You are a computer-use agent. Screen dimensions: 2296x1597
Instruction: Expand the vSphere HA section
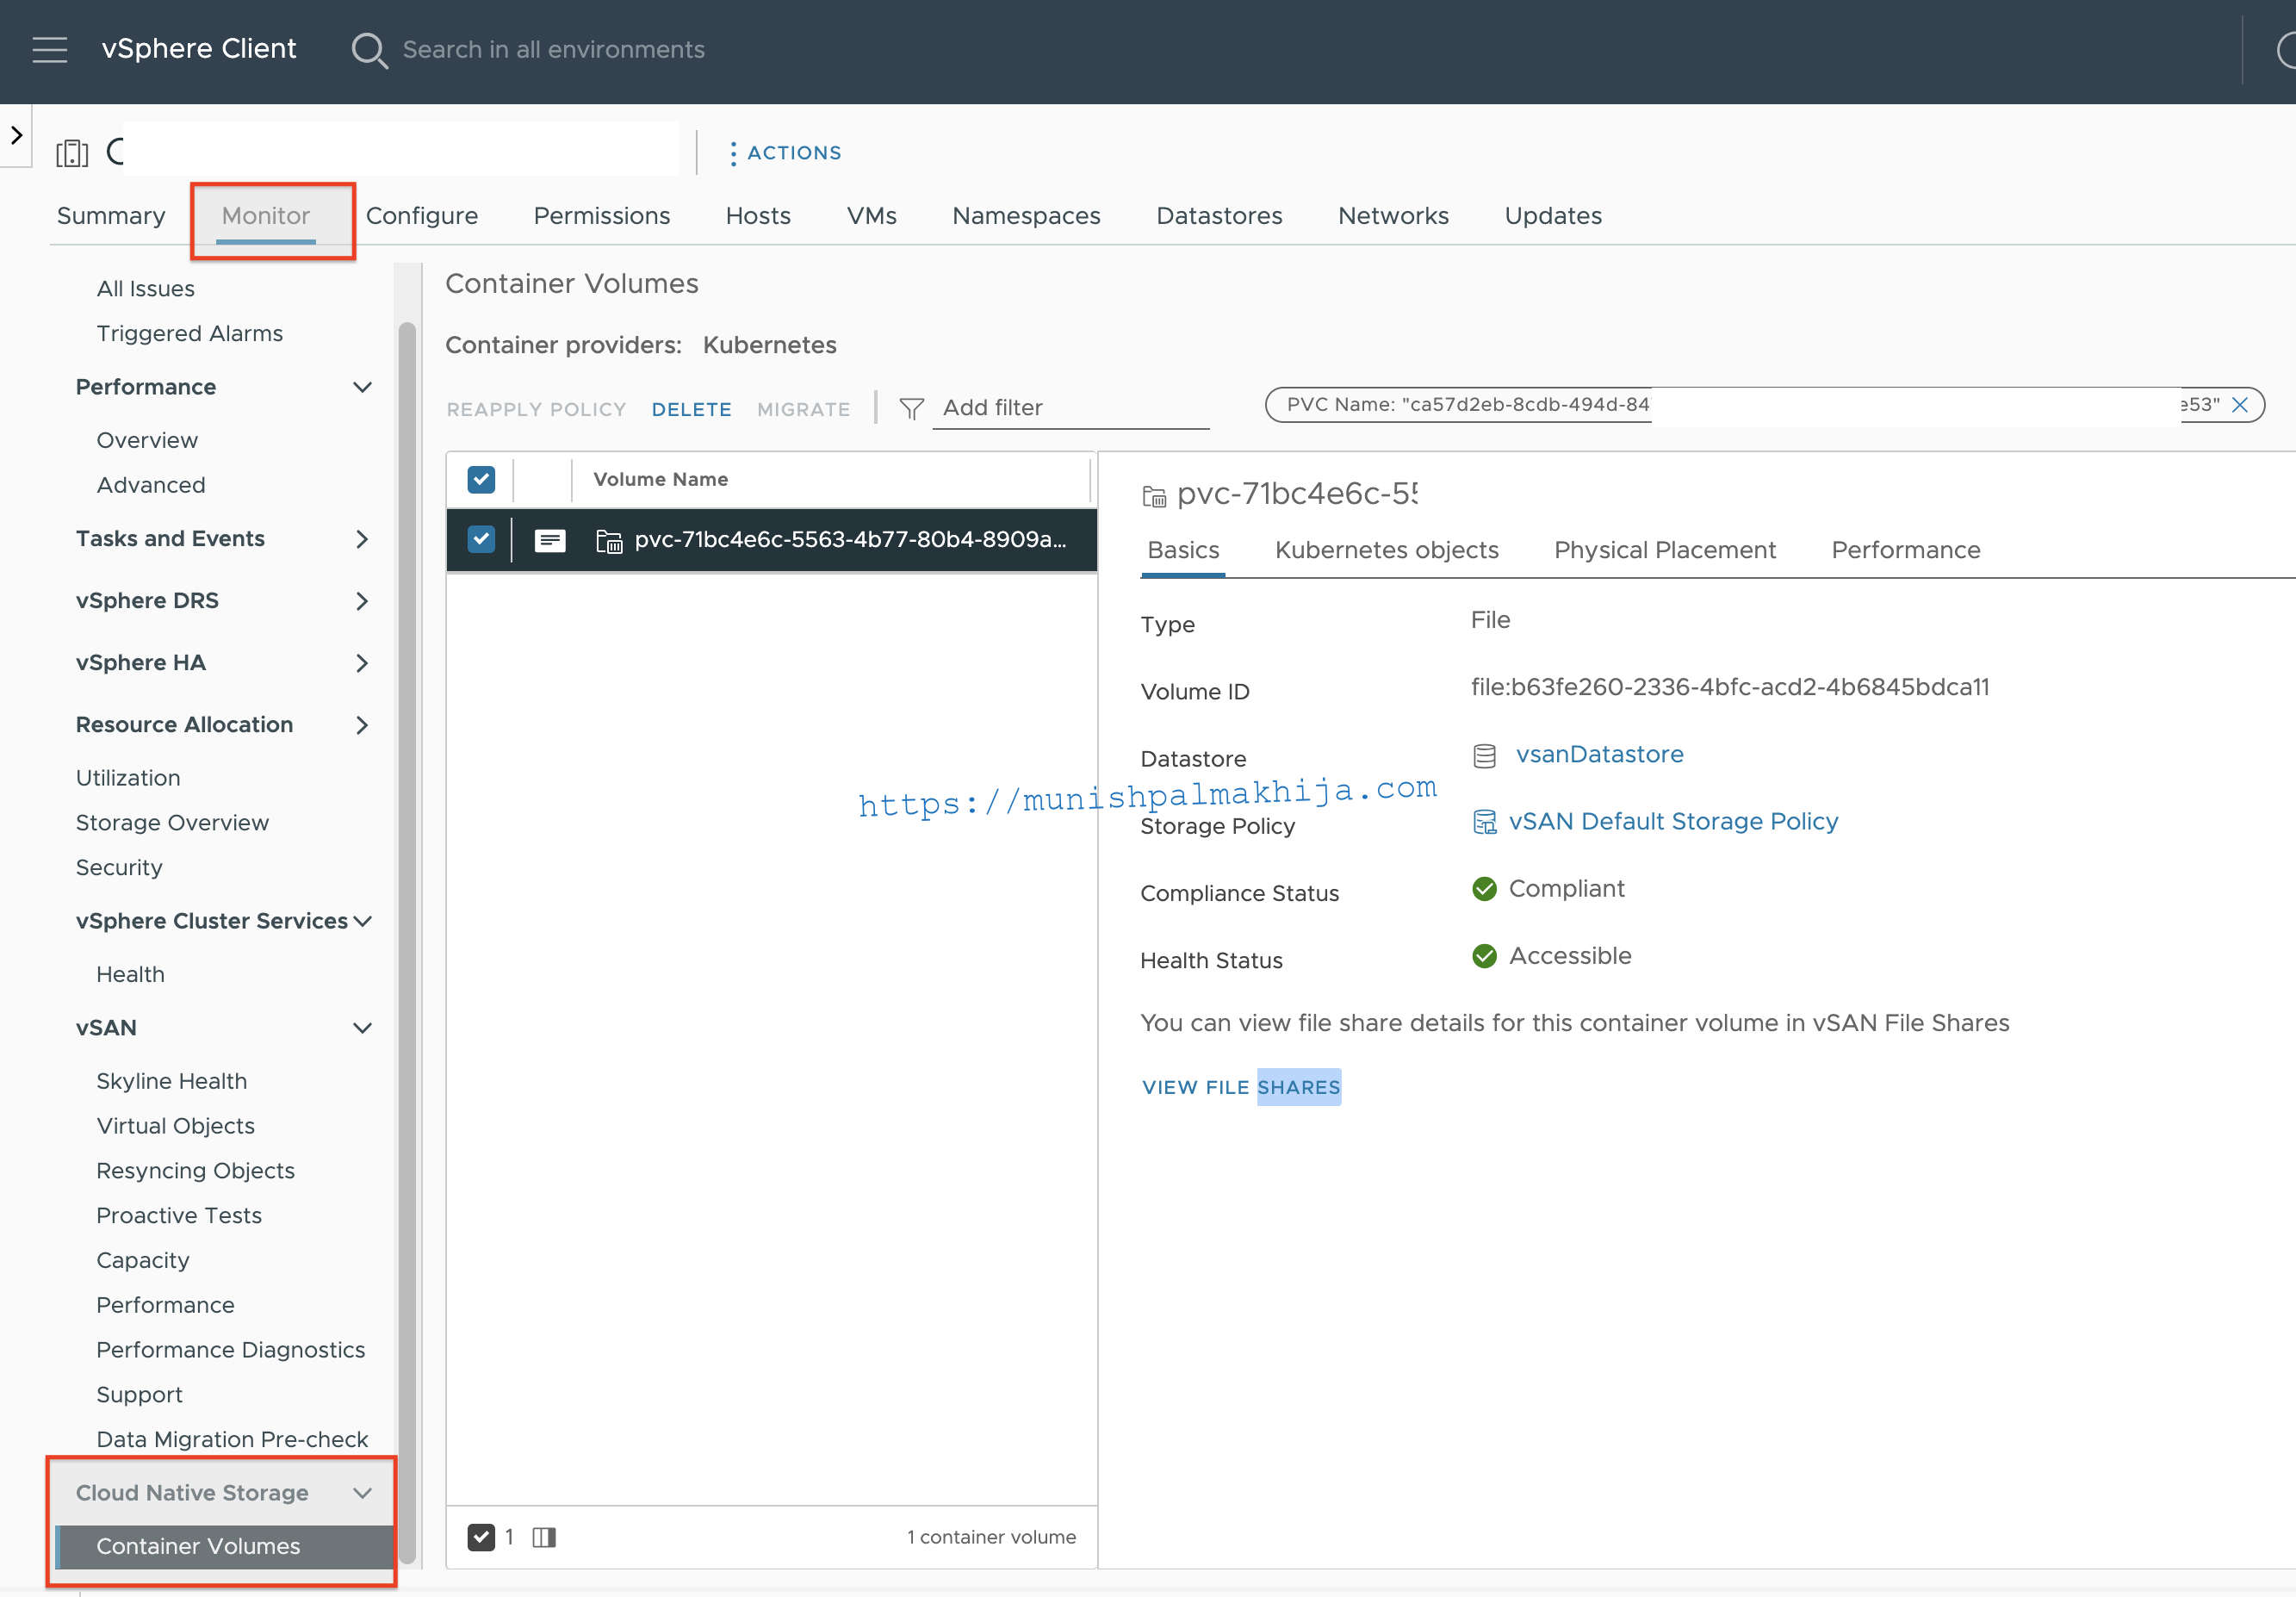pos(362,663)
